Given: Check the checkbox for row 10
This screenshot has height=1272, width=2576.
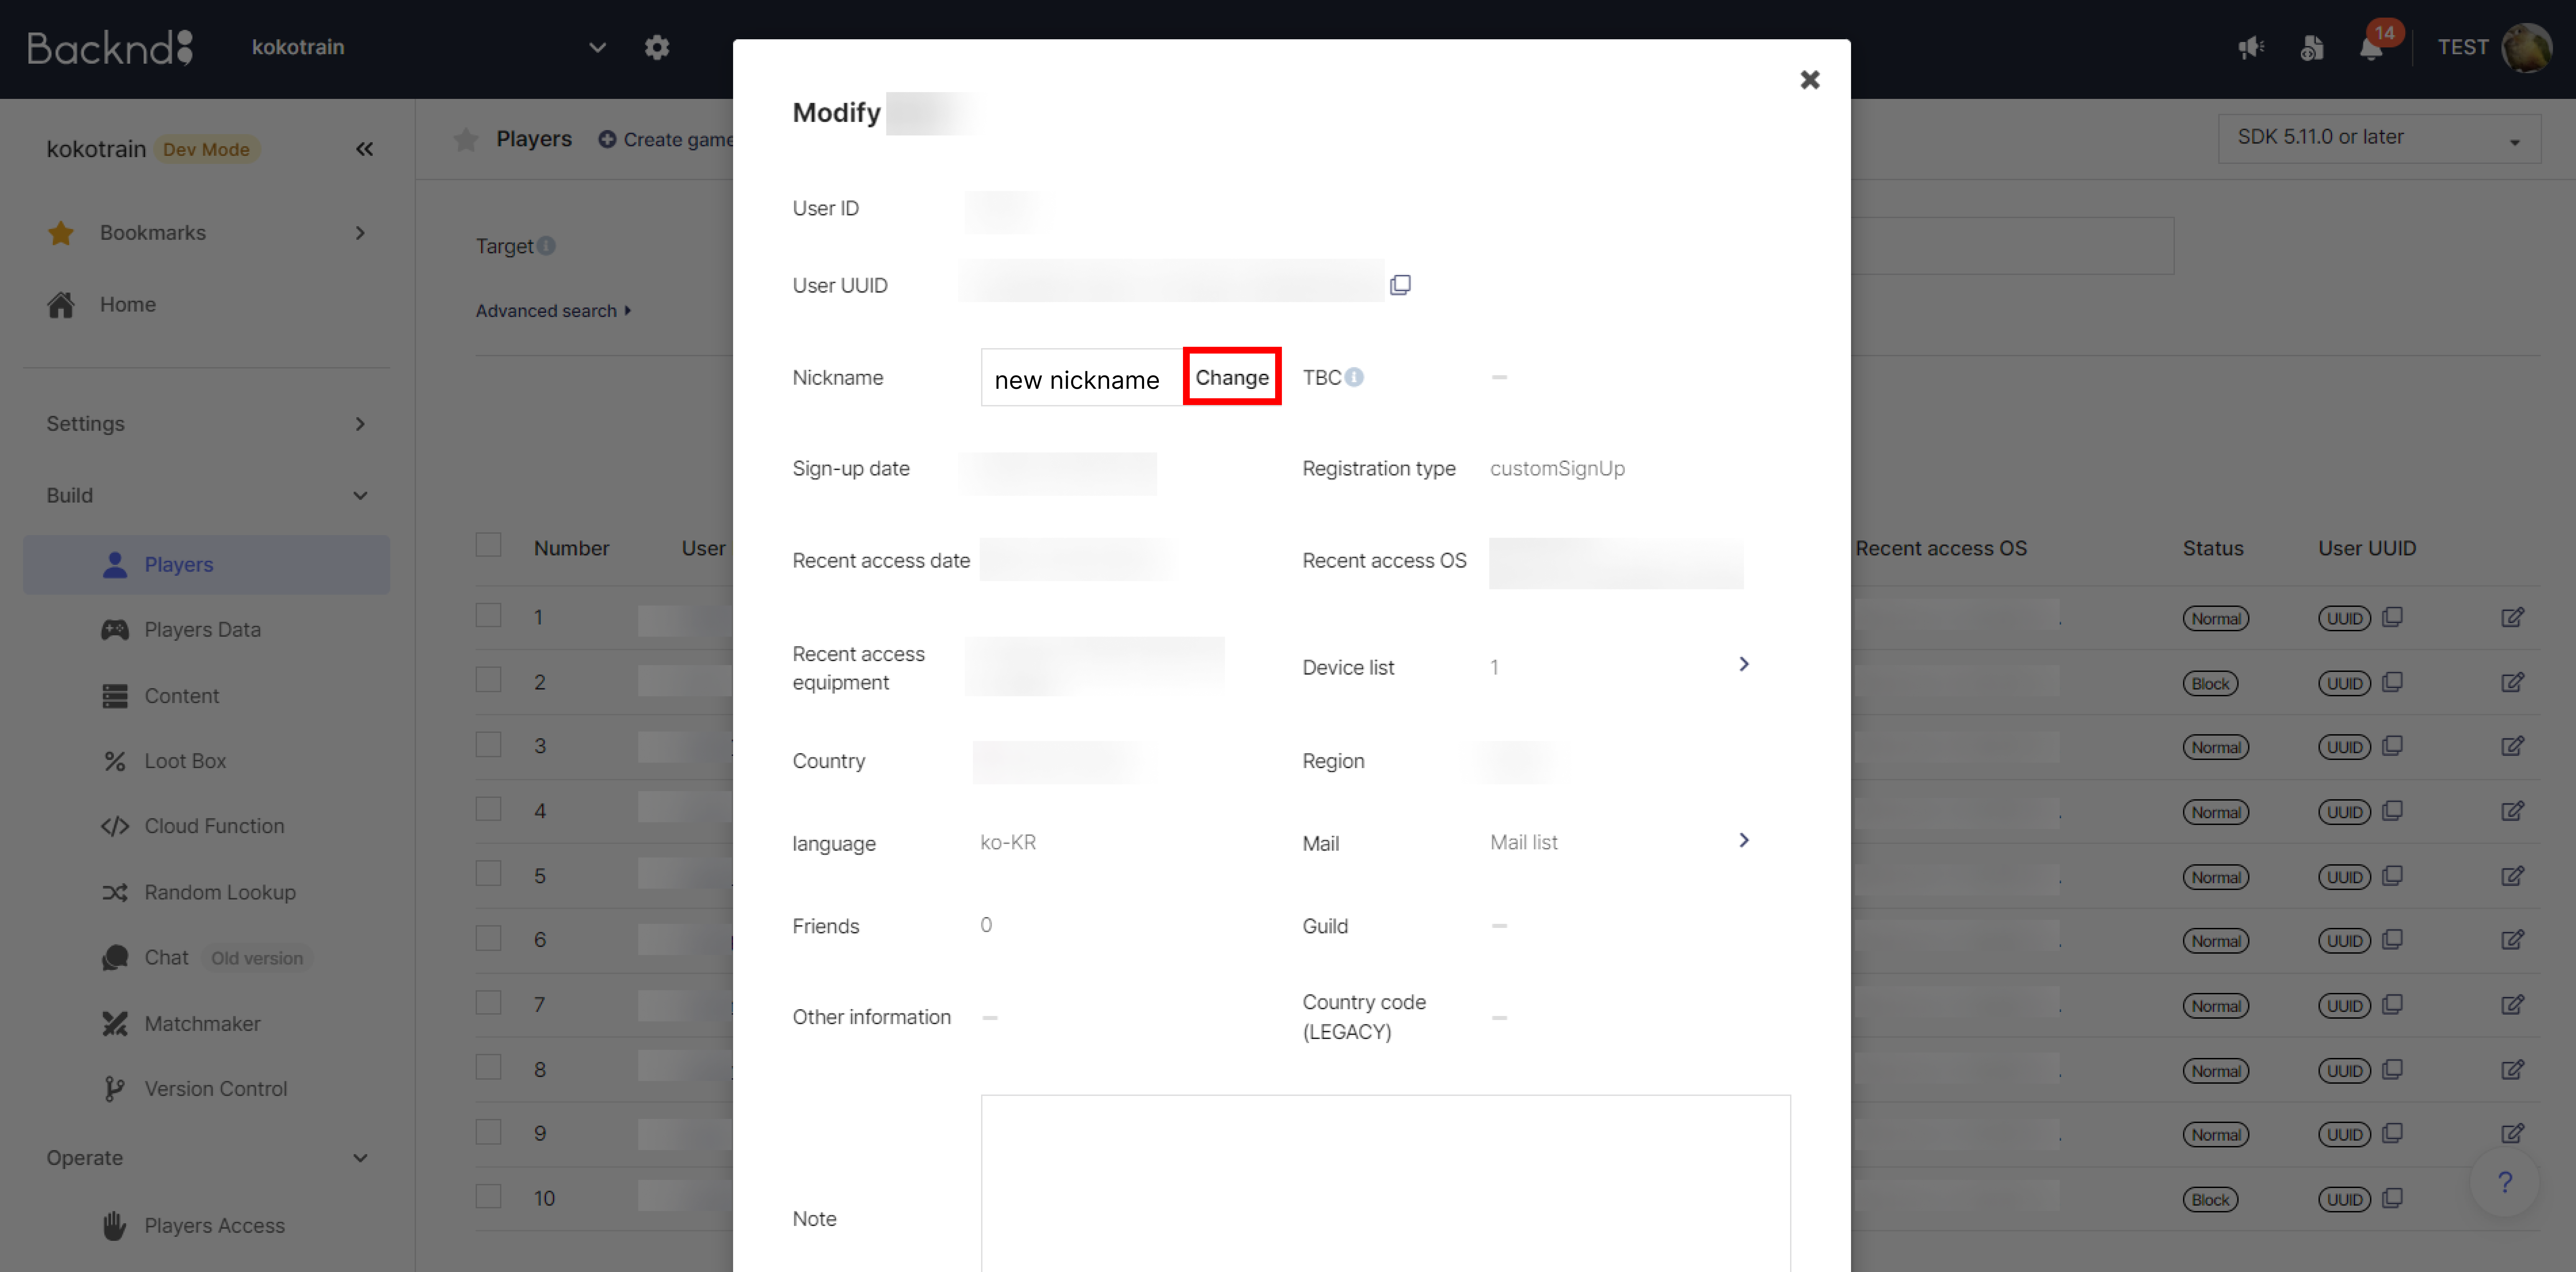Looking at the screenshot, I should (488, 1196).
